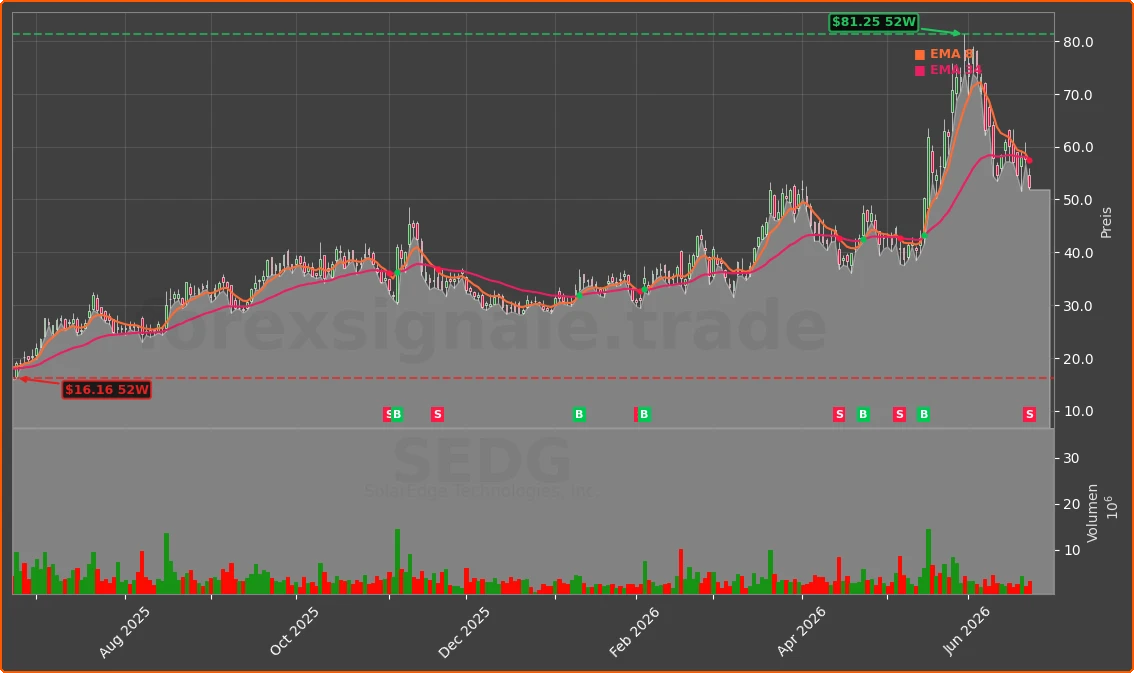Select the B buy marker at Feb 2026

pyautogui.click(x=644, y=414)
